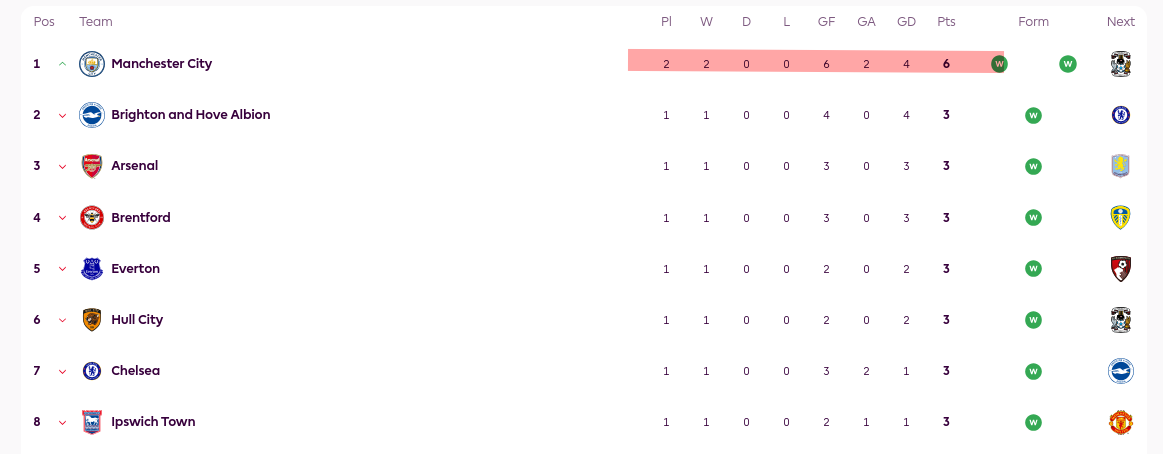The height and width of the screenshot is (454, 1163).
Task: Open the Brighton and Hove Albion team link
Action: click(191, 115)
